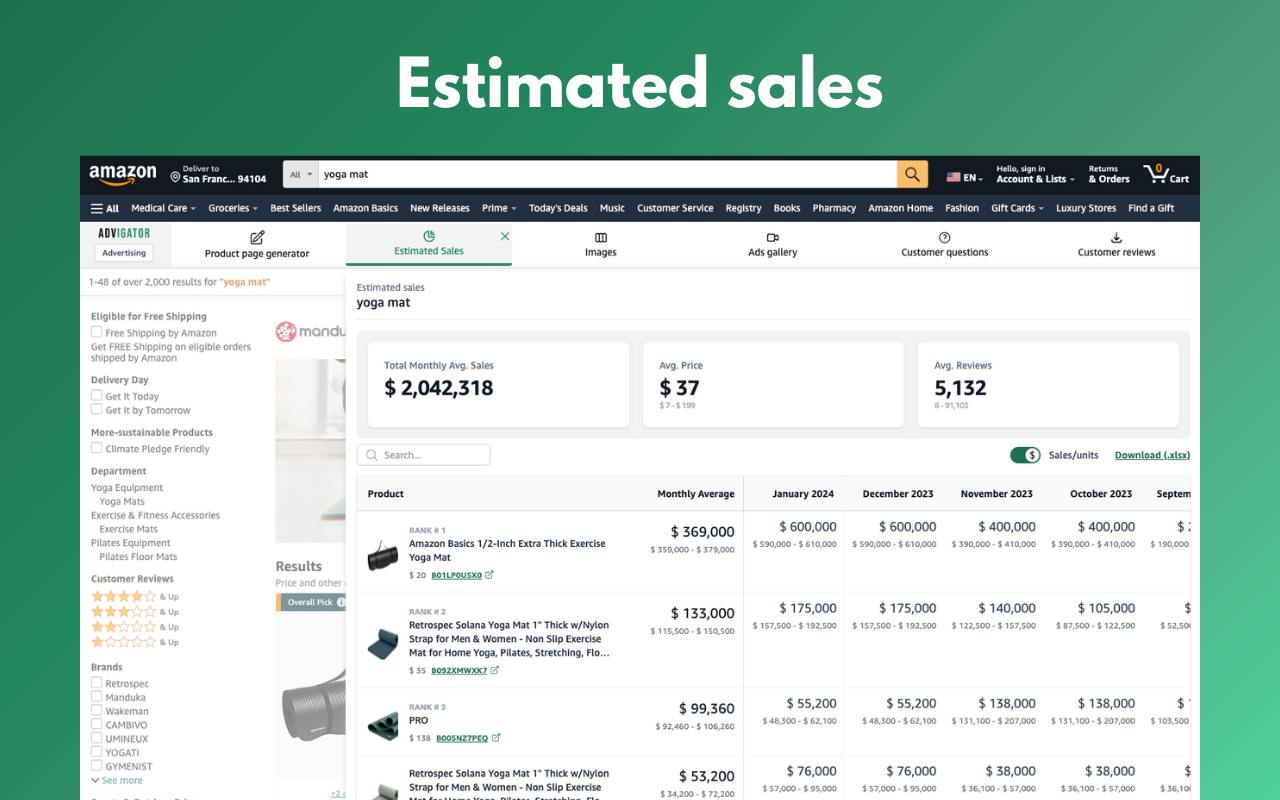
Task: Click the Images tab icon
Action: tap(601, 237)
